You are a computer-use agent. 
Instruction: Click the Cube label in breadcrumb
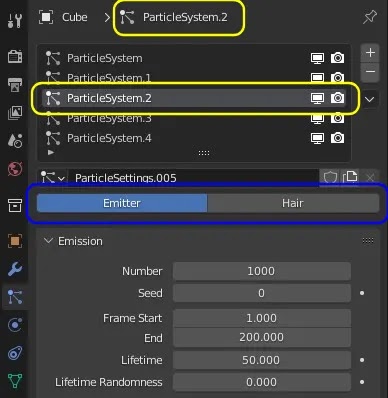[75, 17]
